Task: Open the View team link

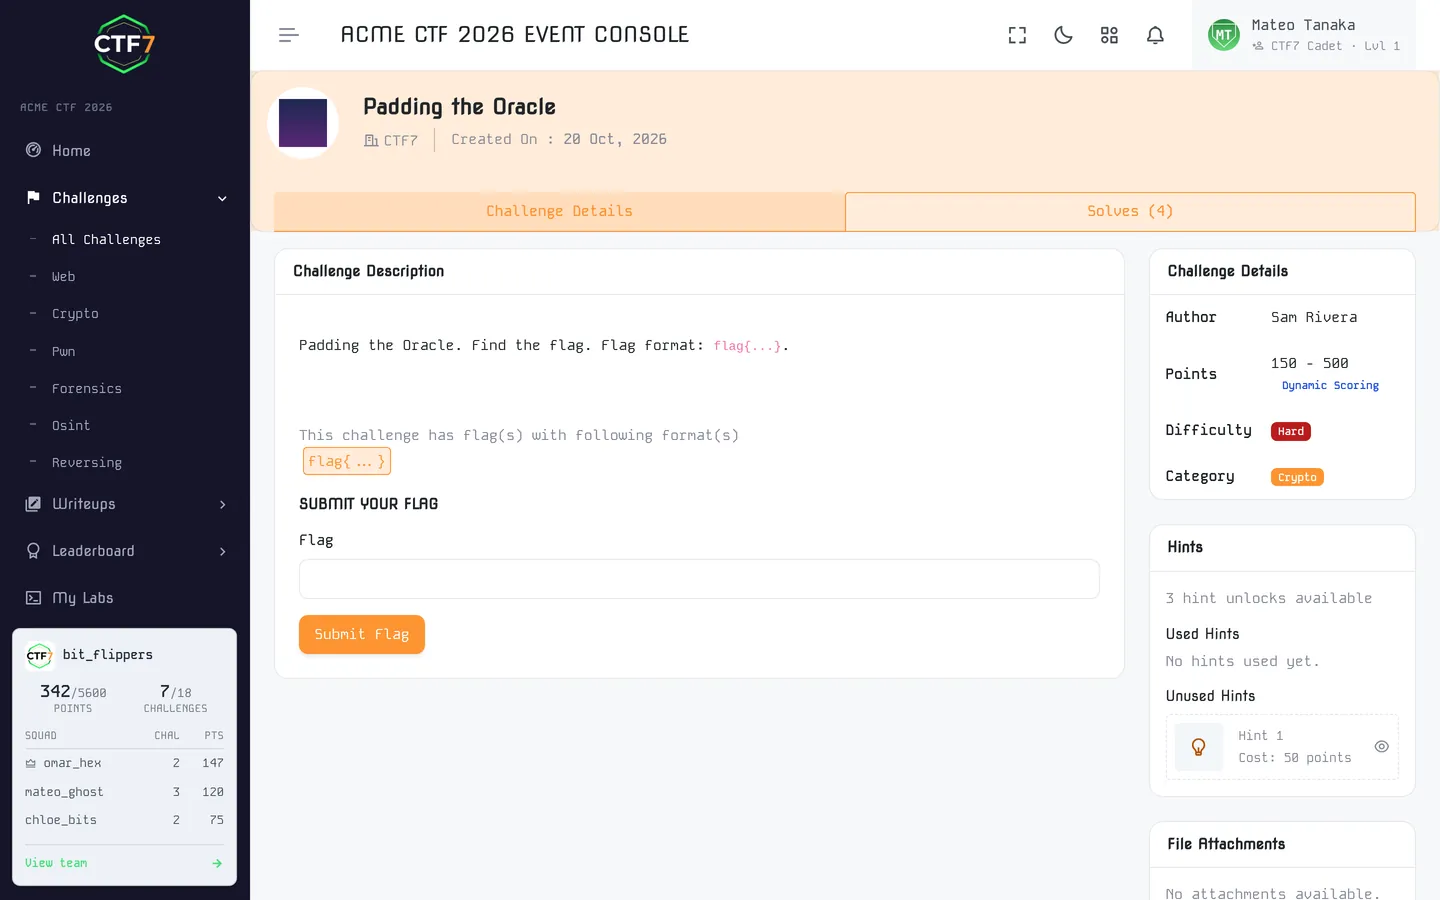Action: (x=56, y=863)
